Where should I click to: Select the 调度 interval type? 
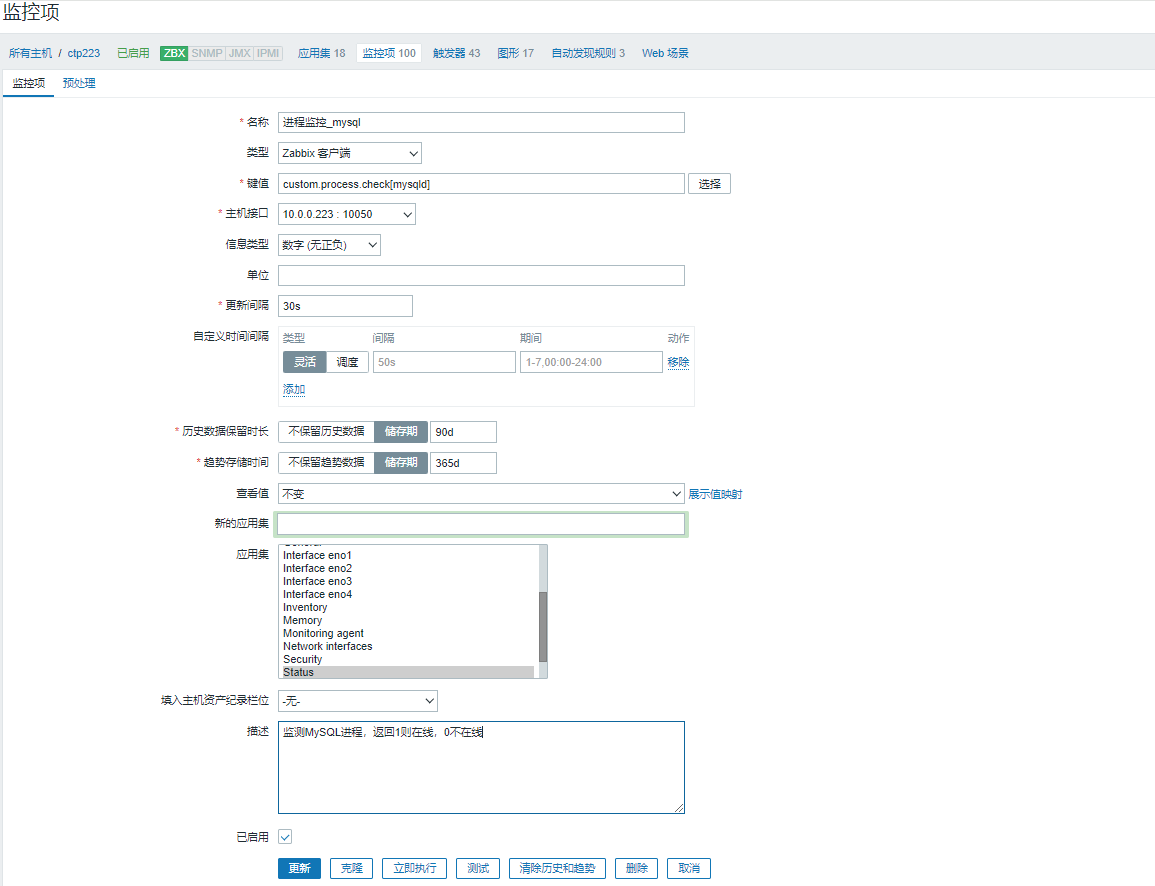pyautogui.click(x=347, y=362)
